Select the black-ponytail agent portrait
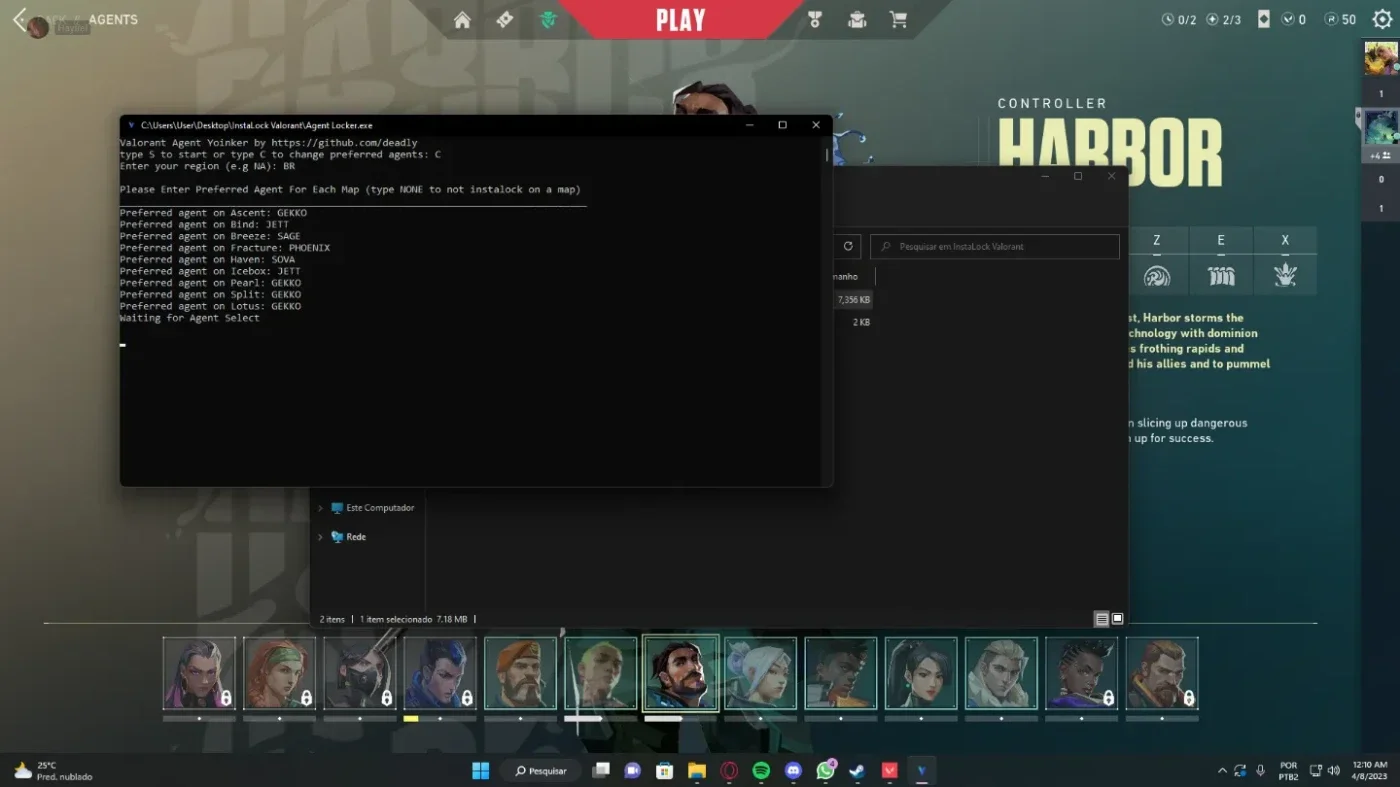 pyautogui.click(x=921, y=673)
